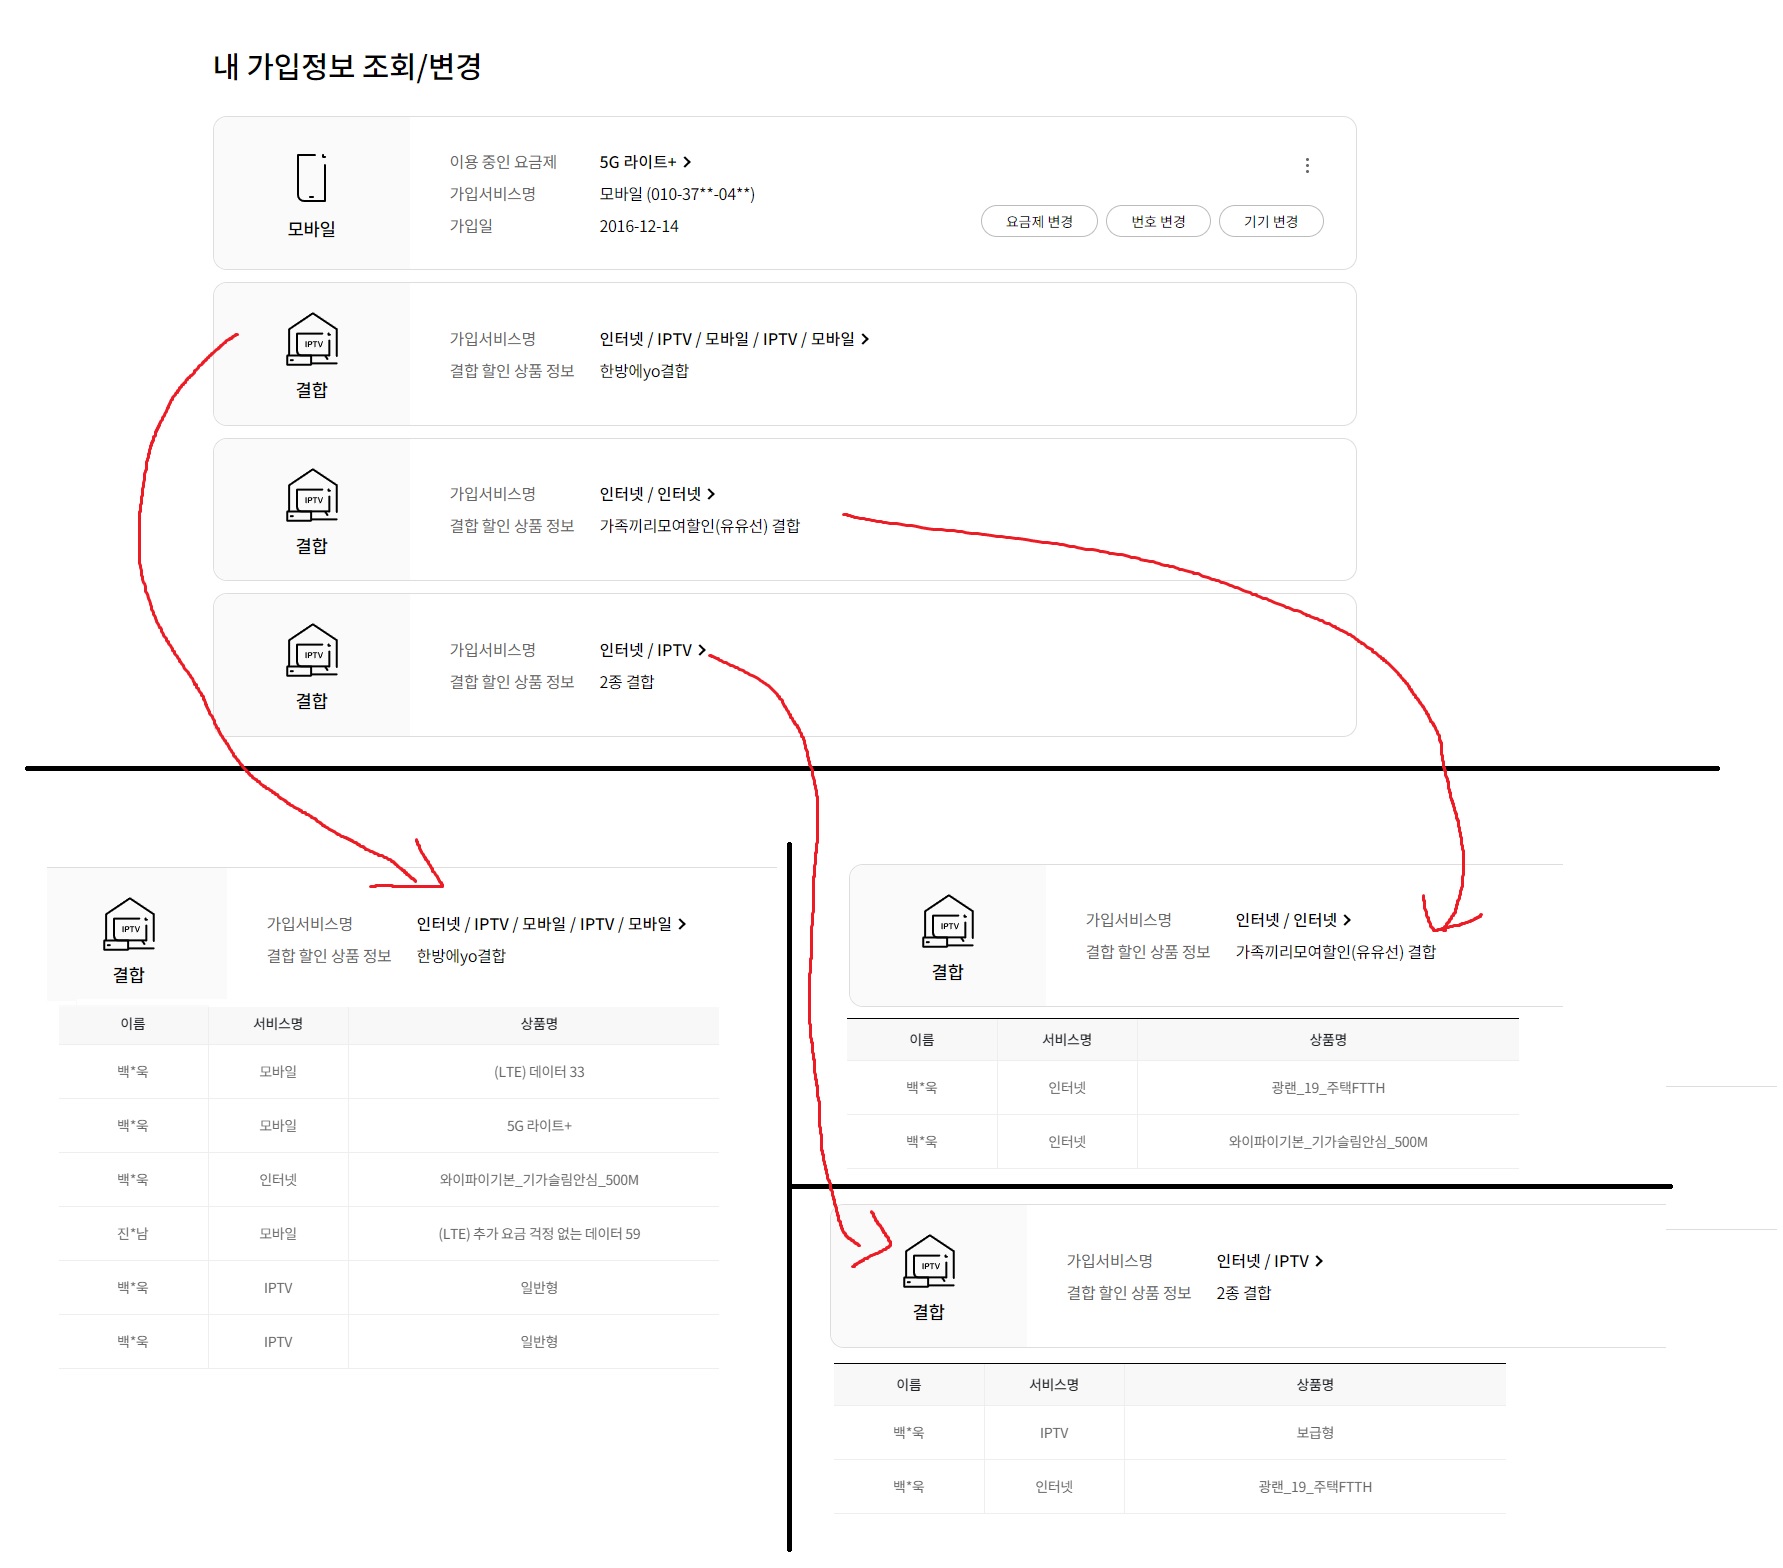Viewport: 1783px width, 1568px height.
Task: Expand 인터넷 / 인터넷 in the upper card list
Action: click(x=657, y=494)
